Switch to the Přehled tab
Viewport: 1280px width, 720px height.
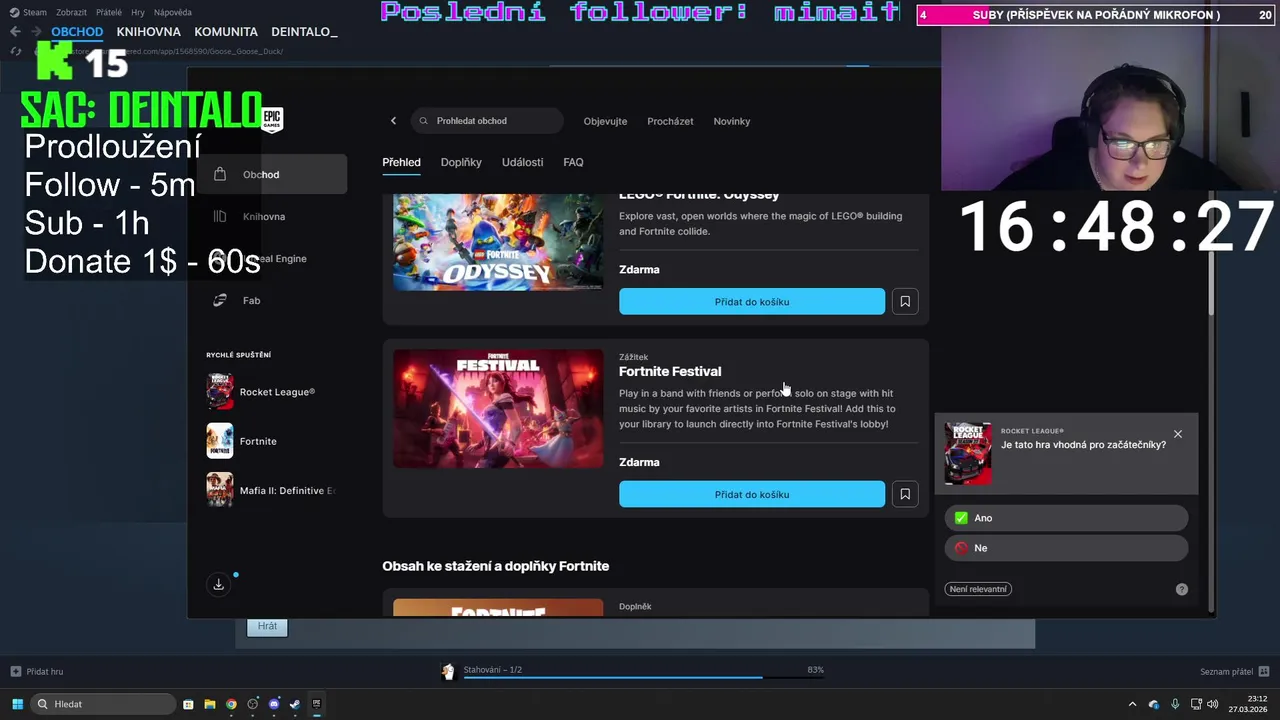401,162
